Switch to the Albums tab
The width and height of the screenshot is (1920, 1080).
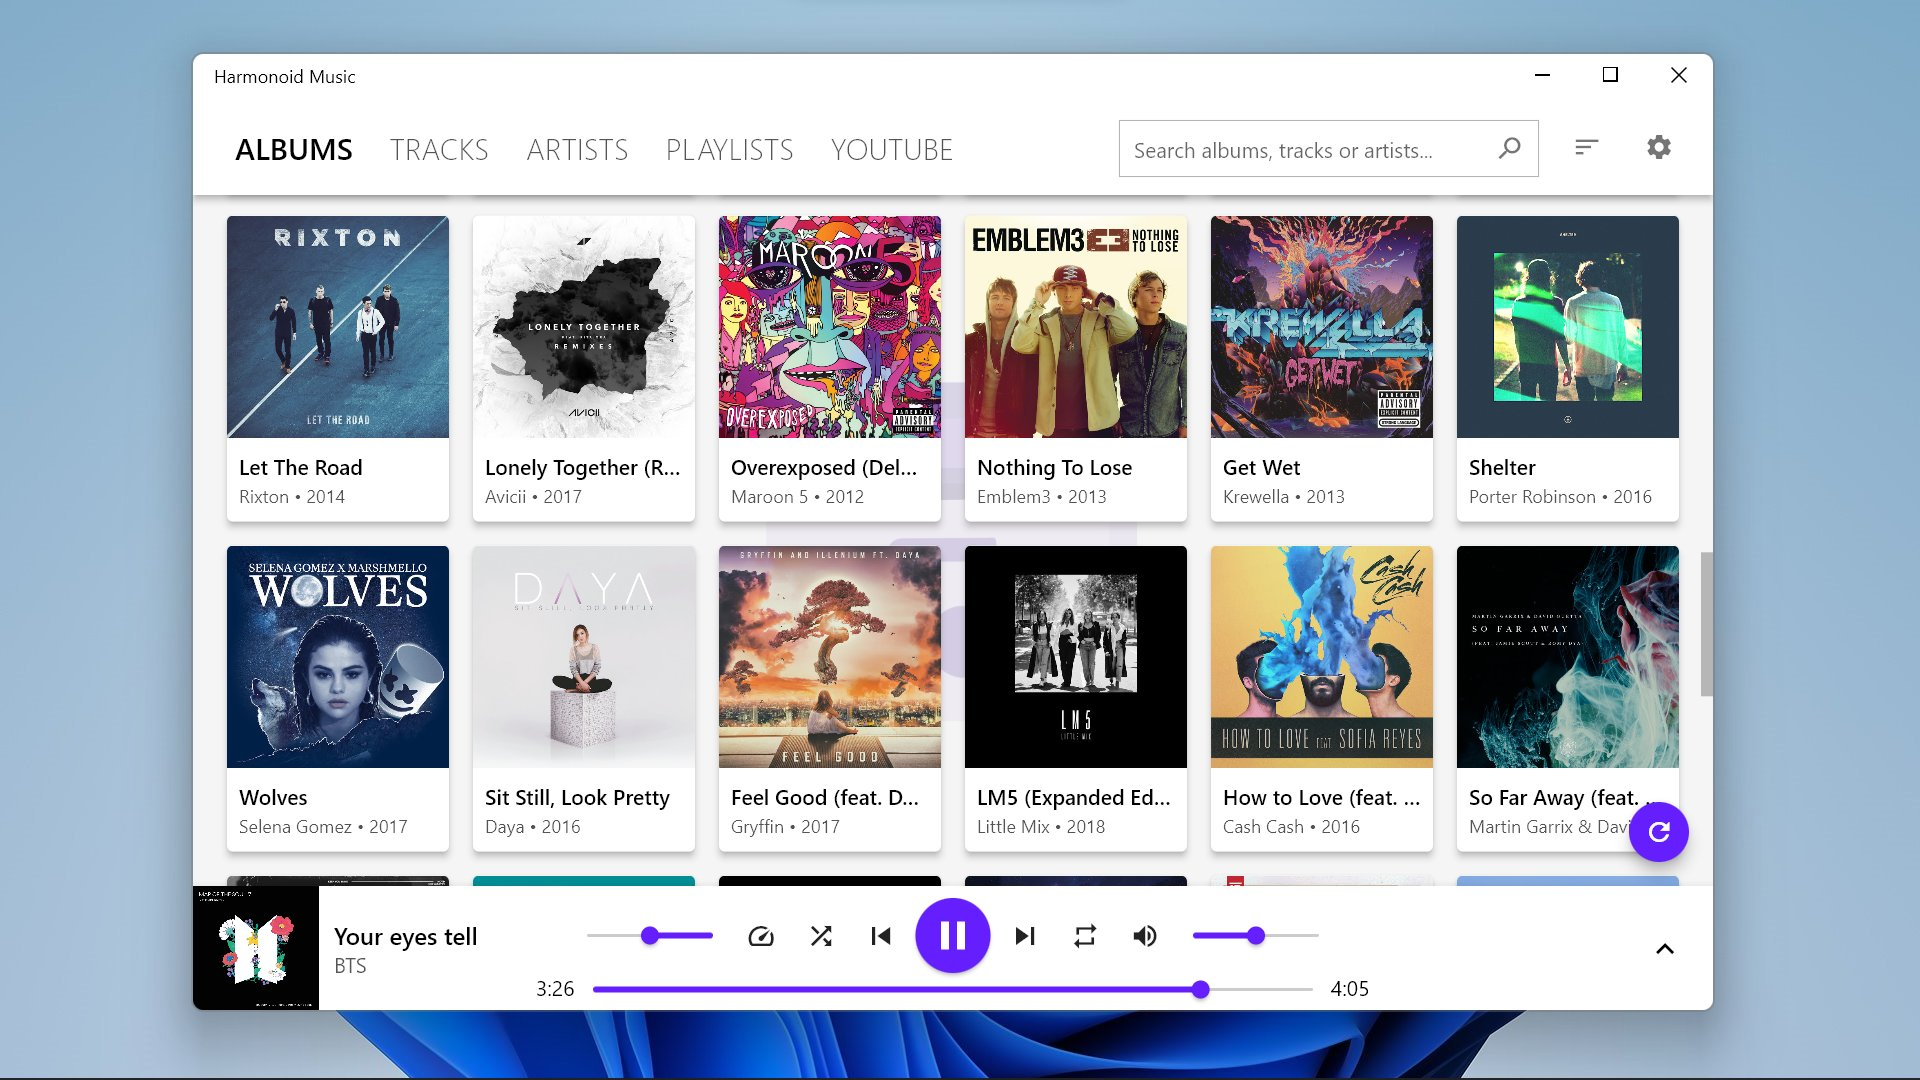coord(294,150)
